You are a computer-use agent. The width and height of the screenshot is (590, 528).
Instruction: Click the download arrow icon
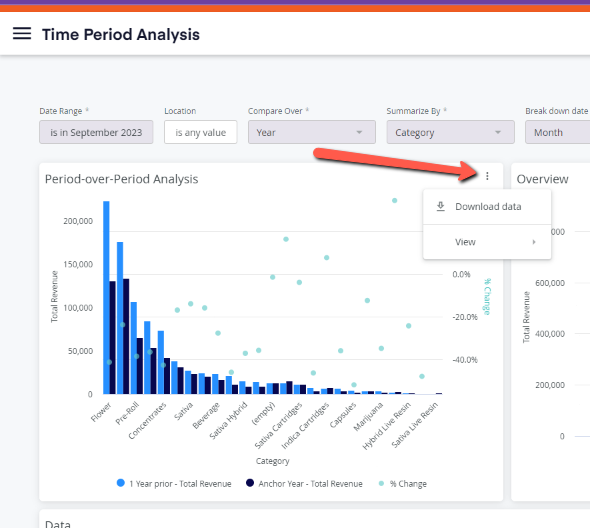pyautogui.click(x=440, y=206)
